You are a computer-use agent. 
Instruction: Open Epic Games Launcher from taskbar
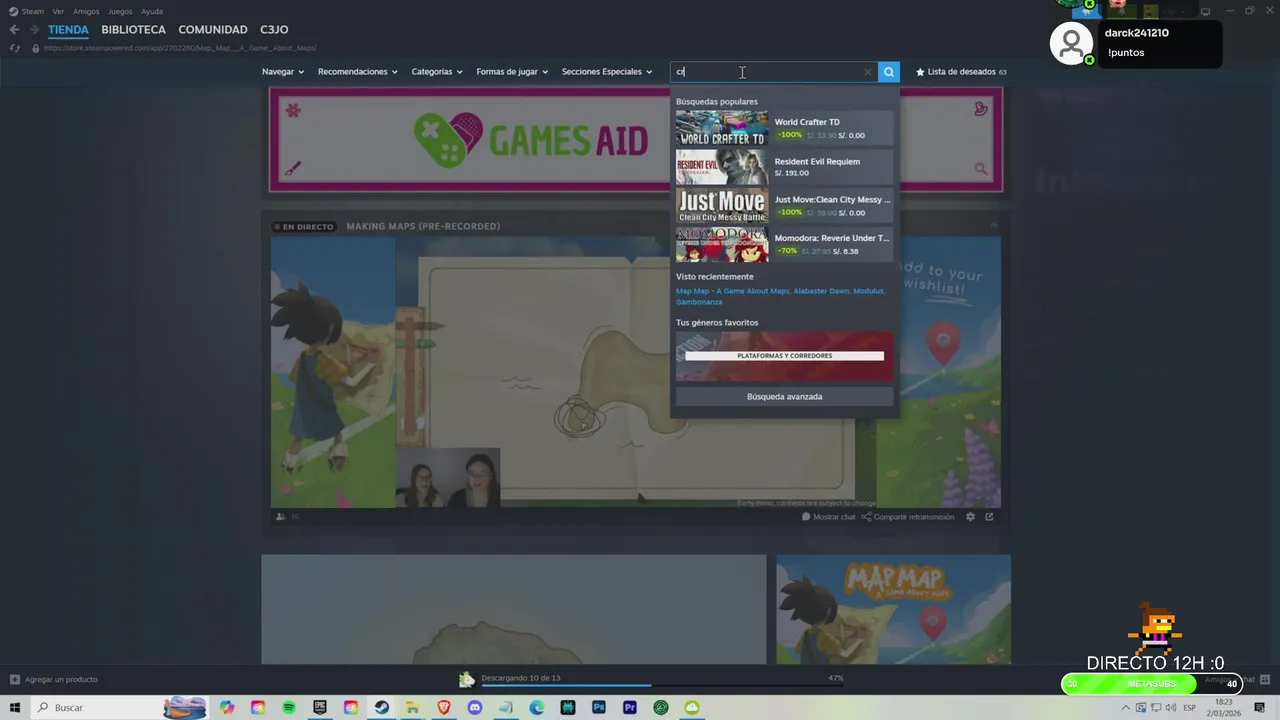tap(320, 708)
